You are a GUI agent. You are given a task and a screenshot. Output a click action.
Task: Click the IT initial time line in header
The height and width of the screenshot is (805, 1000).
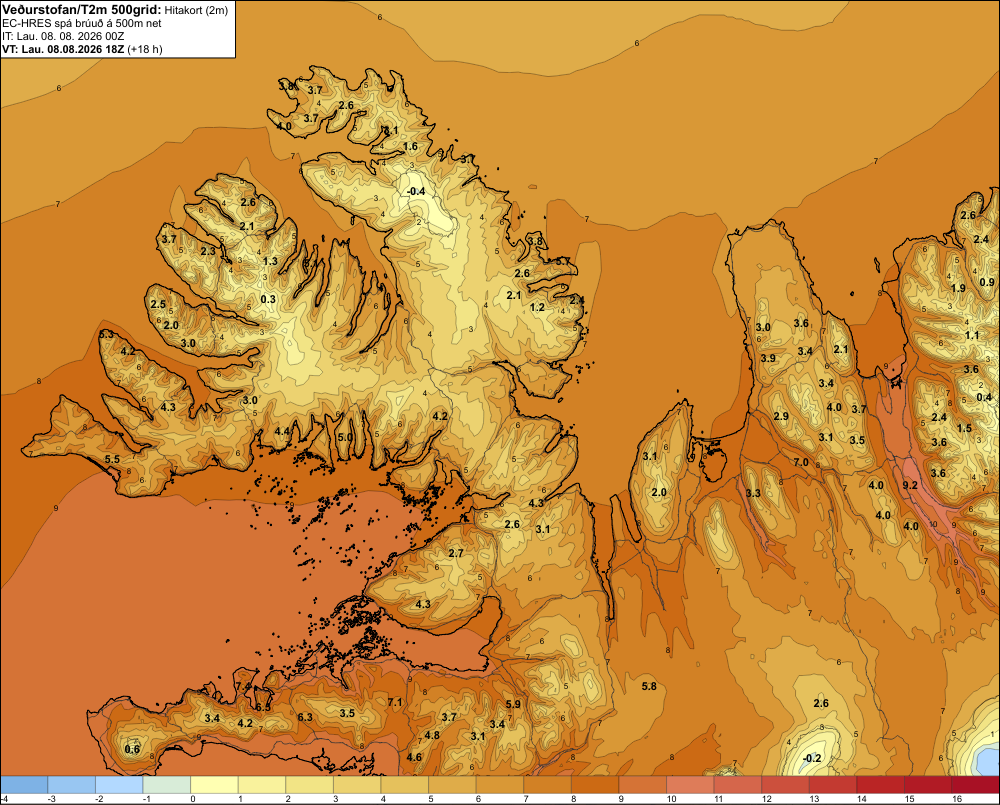point(63,36)
